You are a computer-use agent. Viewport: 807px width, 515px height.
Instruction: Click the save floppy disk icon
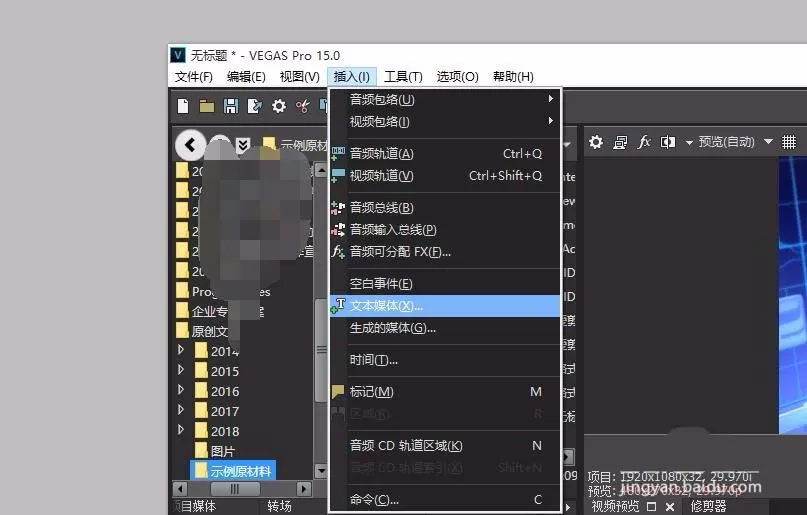coord(231,106)
